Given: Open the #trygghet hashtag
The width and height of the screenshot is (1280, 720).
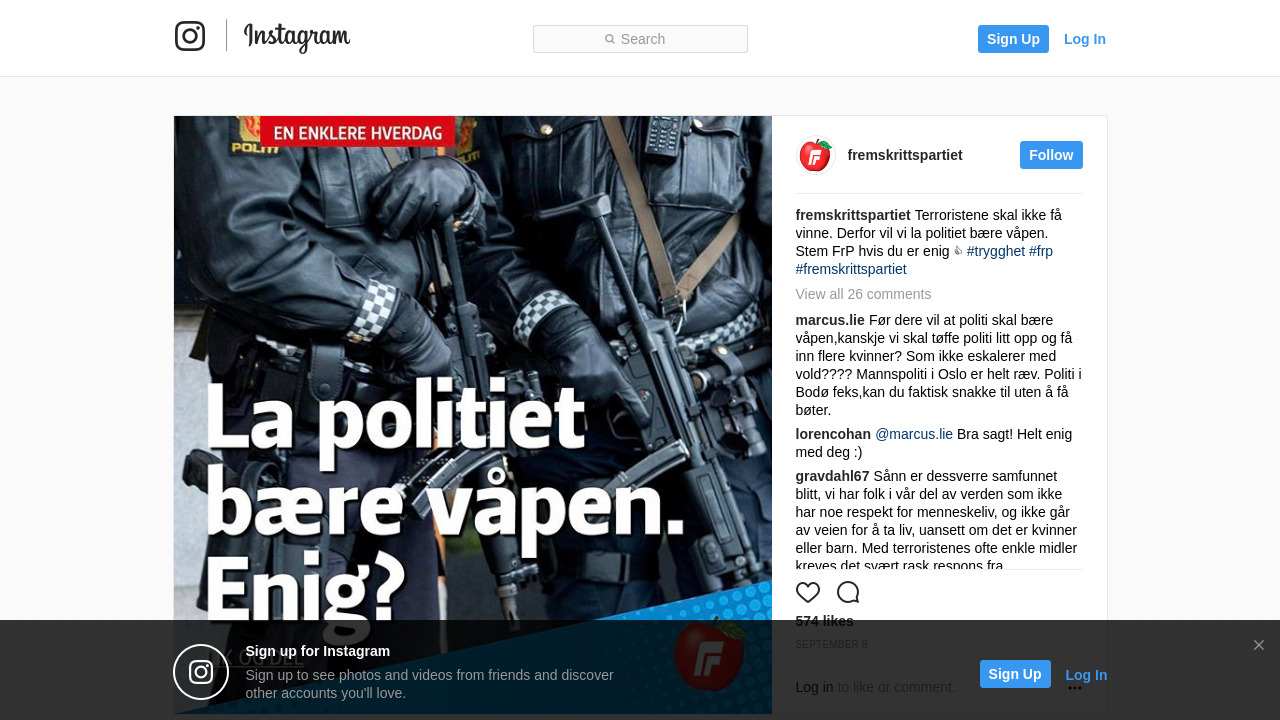Looking at the screenshot, I should point(996,251).
